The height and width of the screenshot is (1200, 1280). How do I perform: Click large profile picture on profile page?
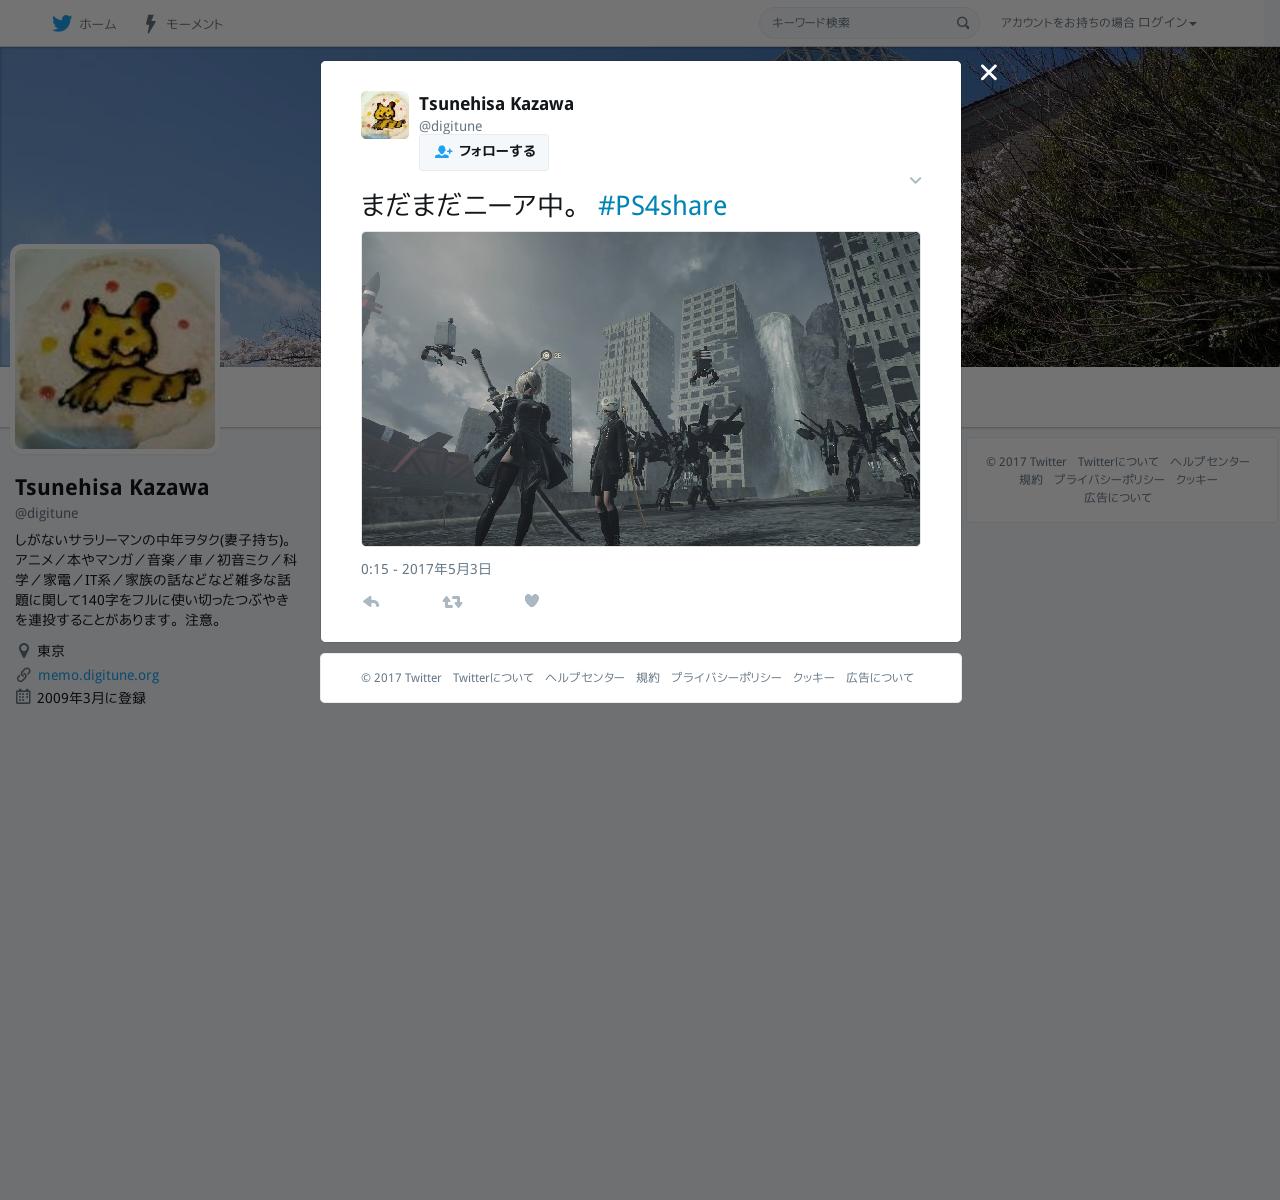point(115,349)
